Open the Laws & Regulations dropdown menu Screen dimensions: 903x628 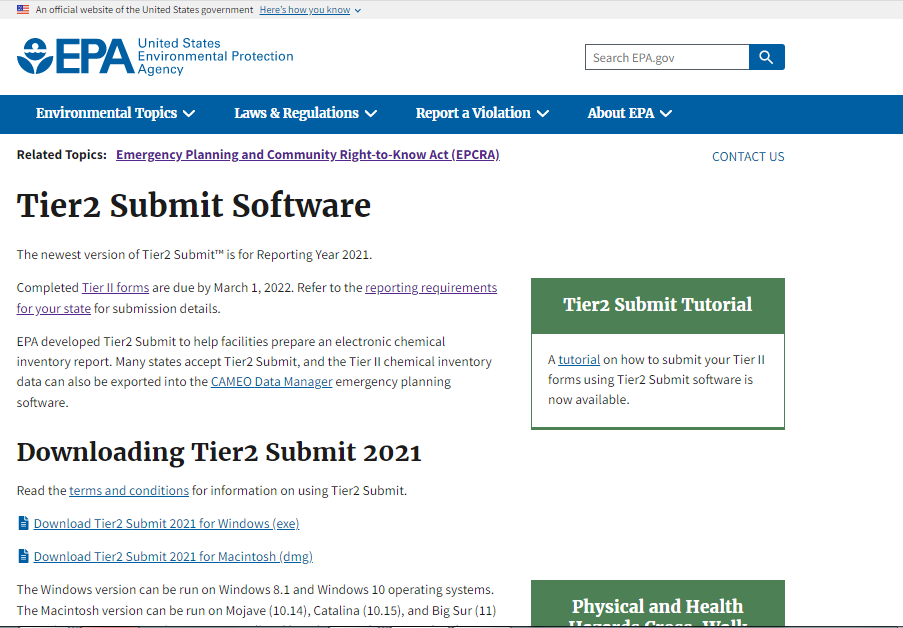305,113
